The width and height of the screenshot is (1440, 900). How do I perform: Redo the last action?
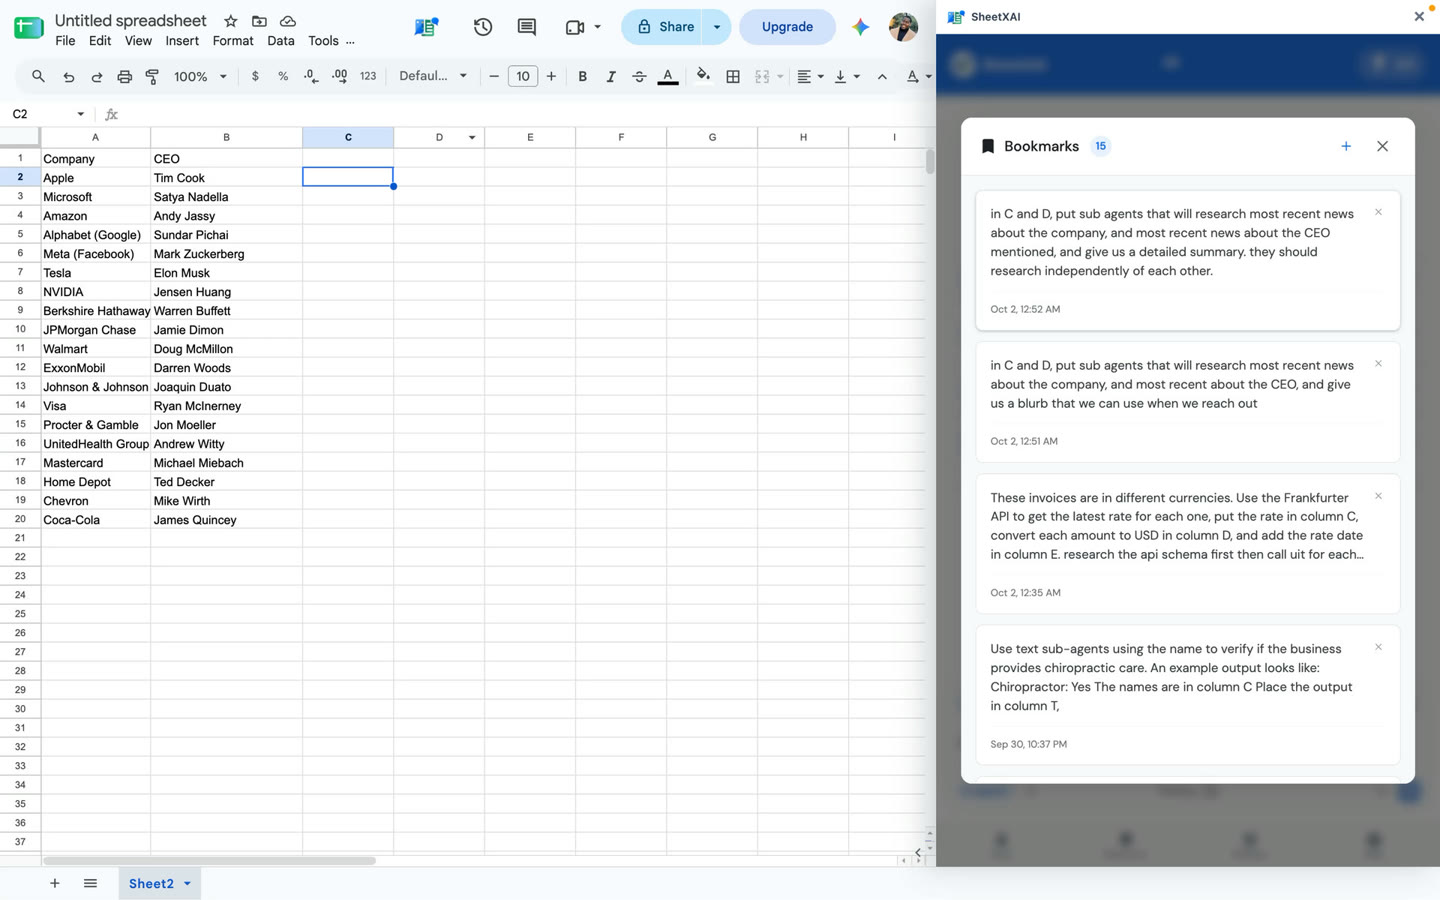(96, 76)
